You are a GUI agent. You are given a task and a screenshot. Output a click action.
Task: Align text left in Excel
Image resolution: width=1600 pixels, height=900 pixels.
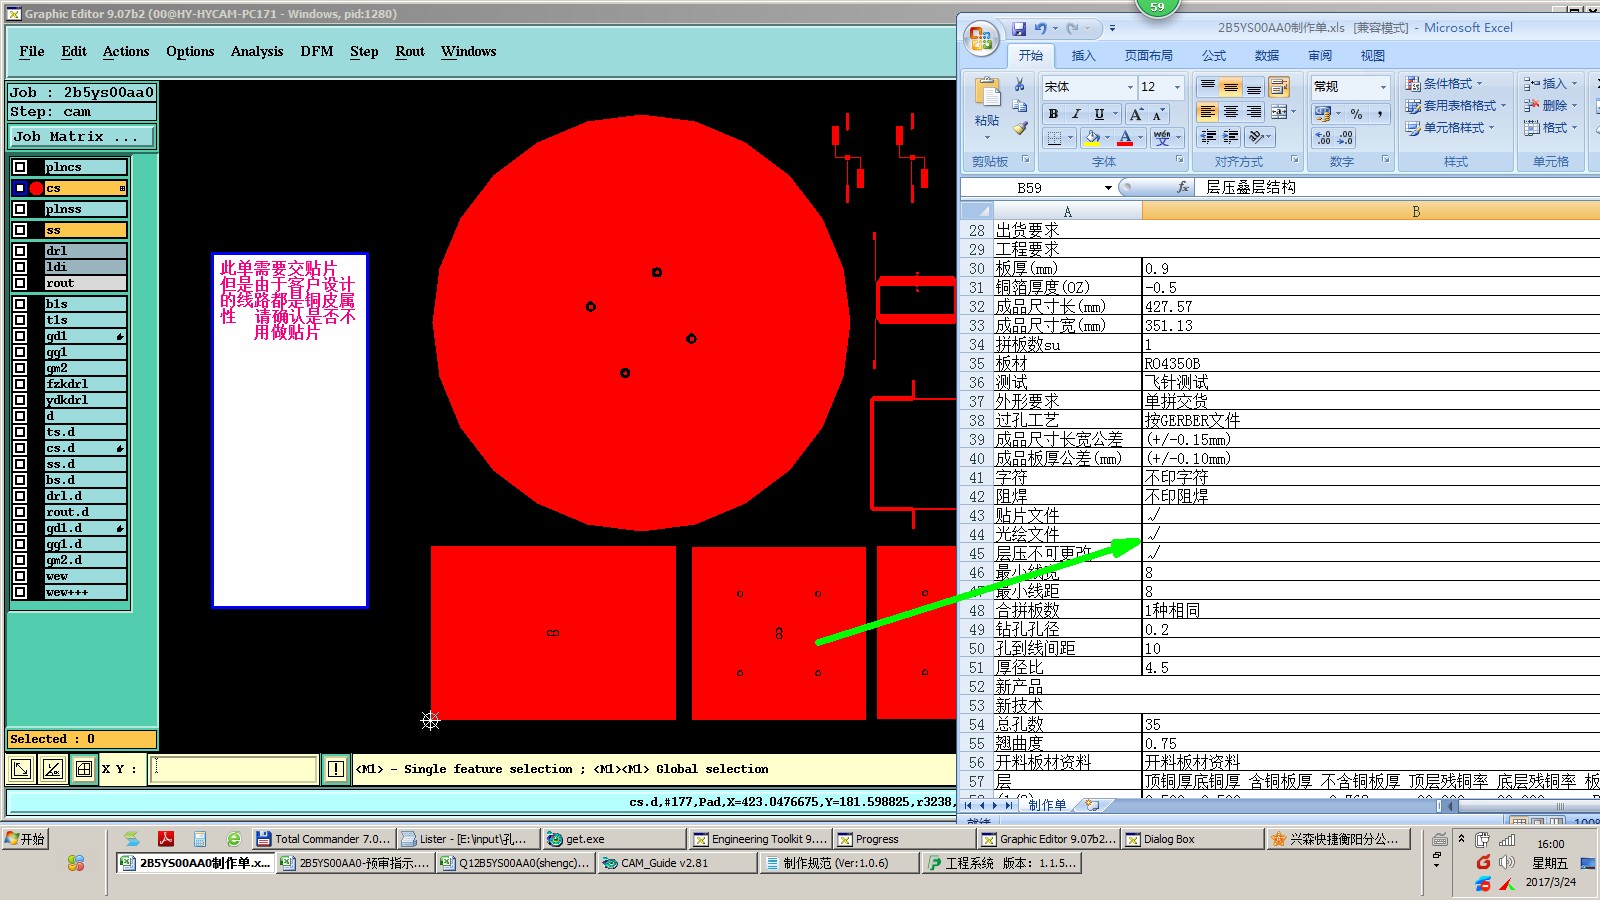point(1208,112)
